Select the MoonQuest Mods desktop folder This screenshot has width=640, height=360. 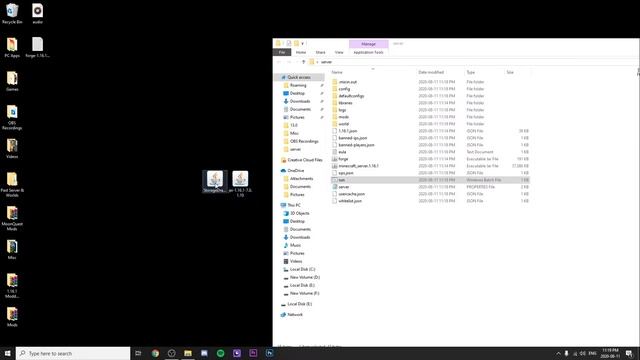(12, 218)
